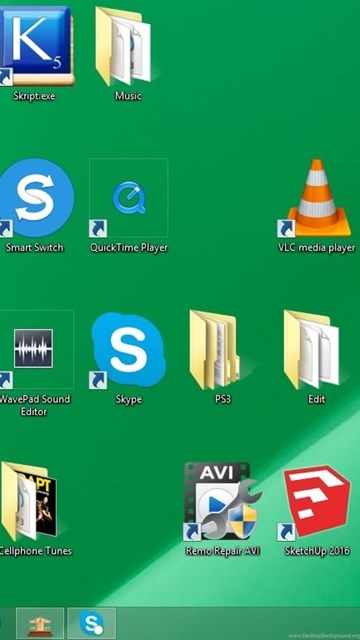Click the "Remo Repair AVI" label text
The image size is (360, 640).
coord(222,551)
